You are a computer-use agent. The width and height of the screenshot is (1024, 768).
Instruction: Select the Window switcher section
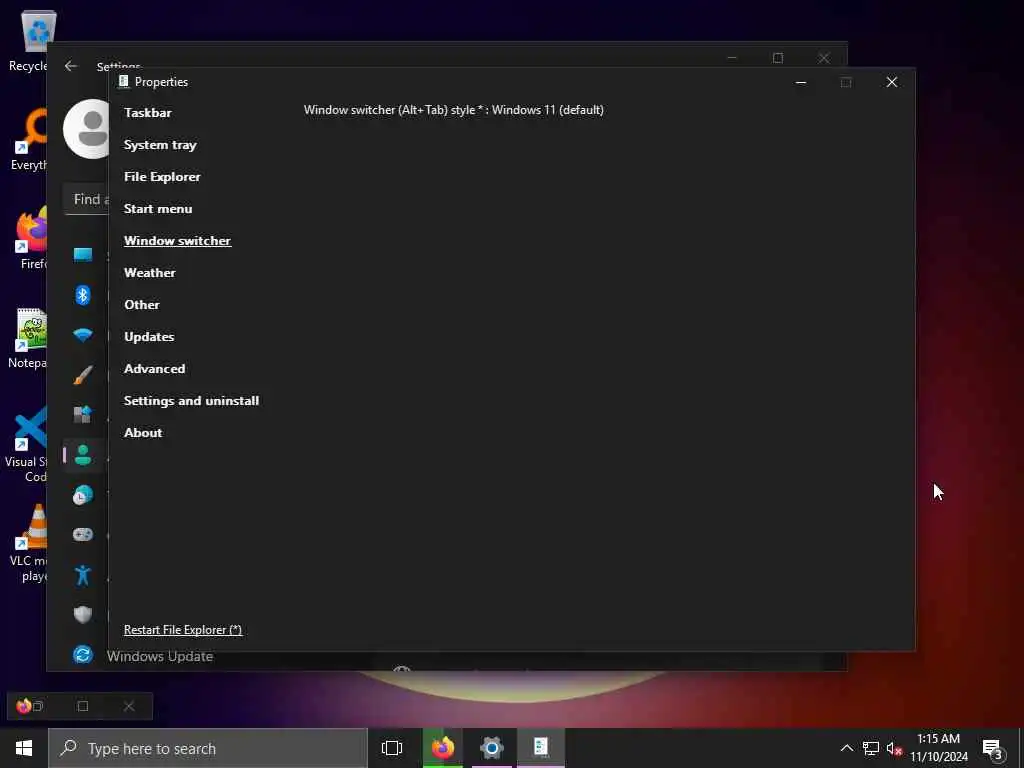click(178, 241)
